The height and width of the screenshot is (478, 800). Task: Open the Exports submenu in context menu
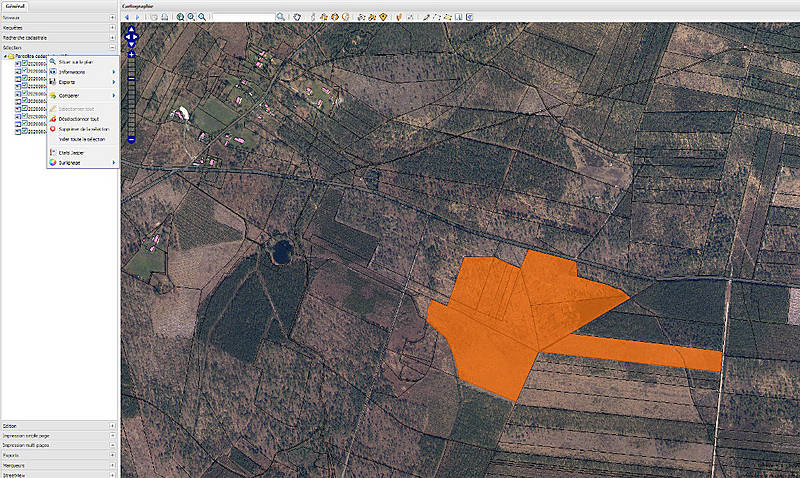coord(83,82)
